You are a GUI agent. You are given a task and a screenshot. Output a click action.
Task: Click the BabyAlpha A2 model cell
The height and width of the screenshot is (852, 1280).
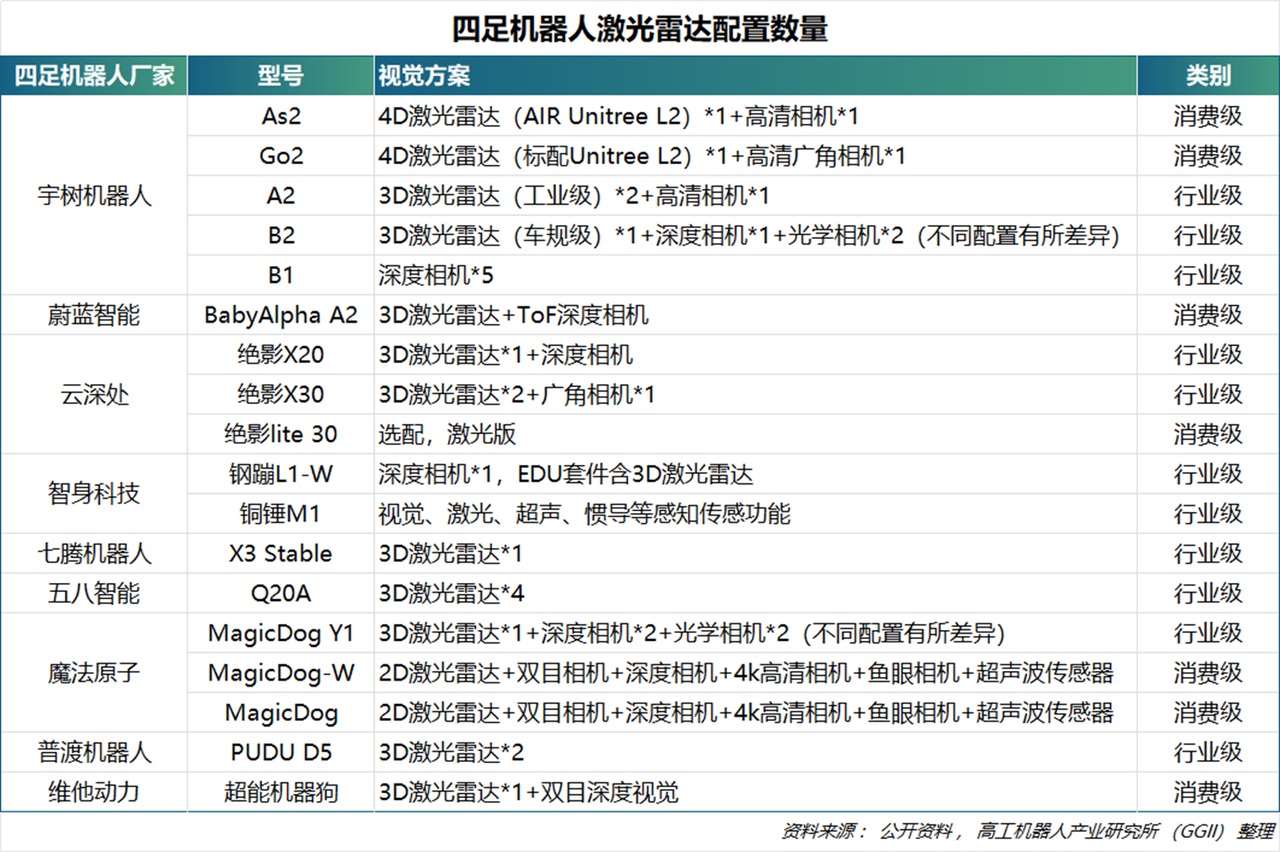280,314
